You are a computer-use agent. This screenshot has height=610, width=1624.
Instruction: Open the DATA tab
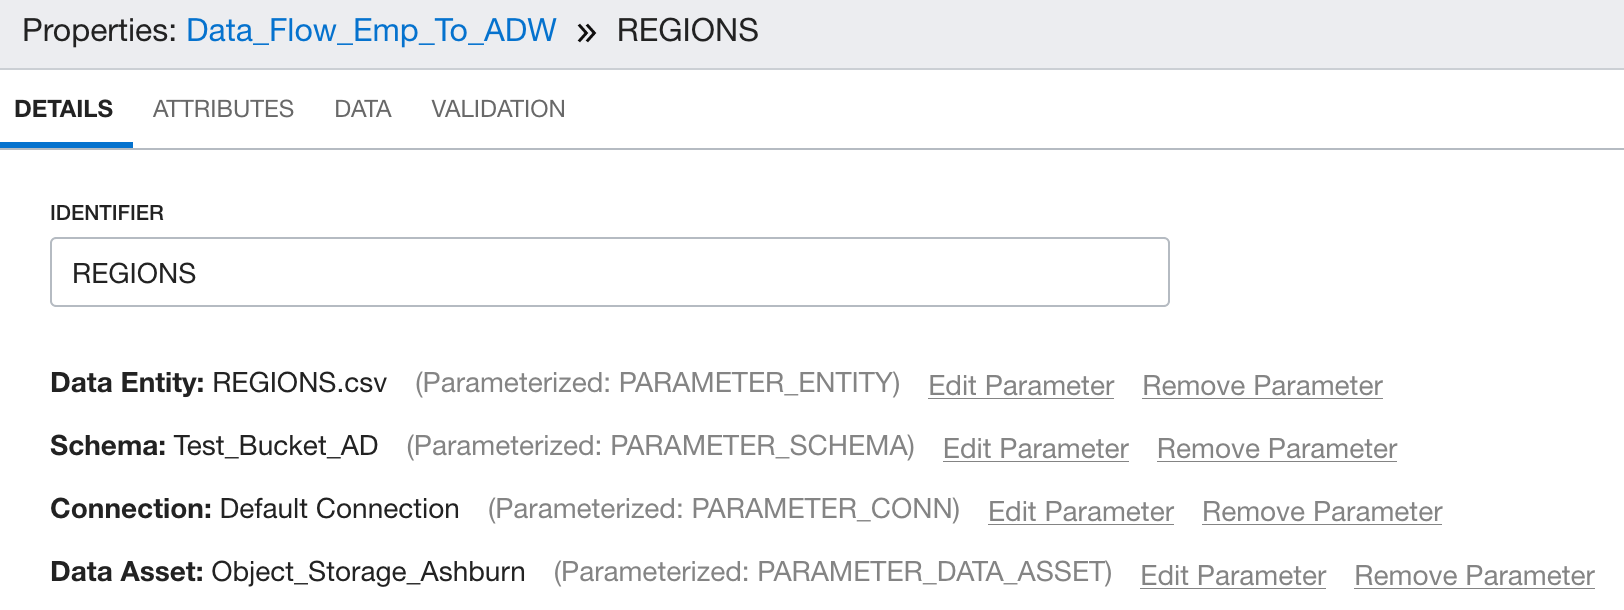coord(363,109)
